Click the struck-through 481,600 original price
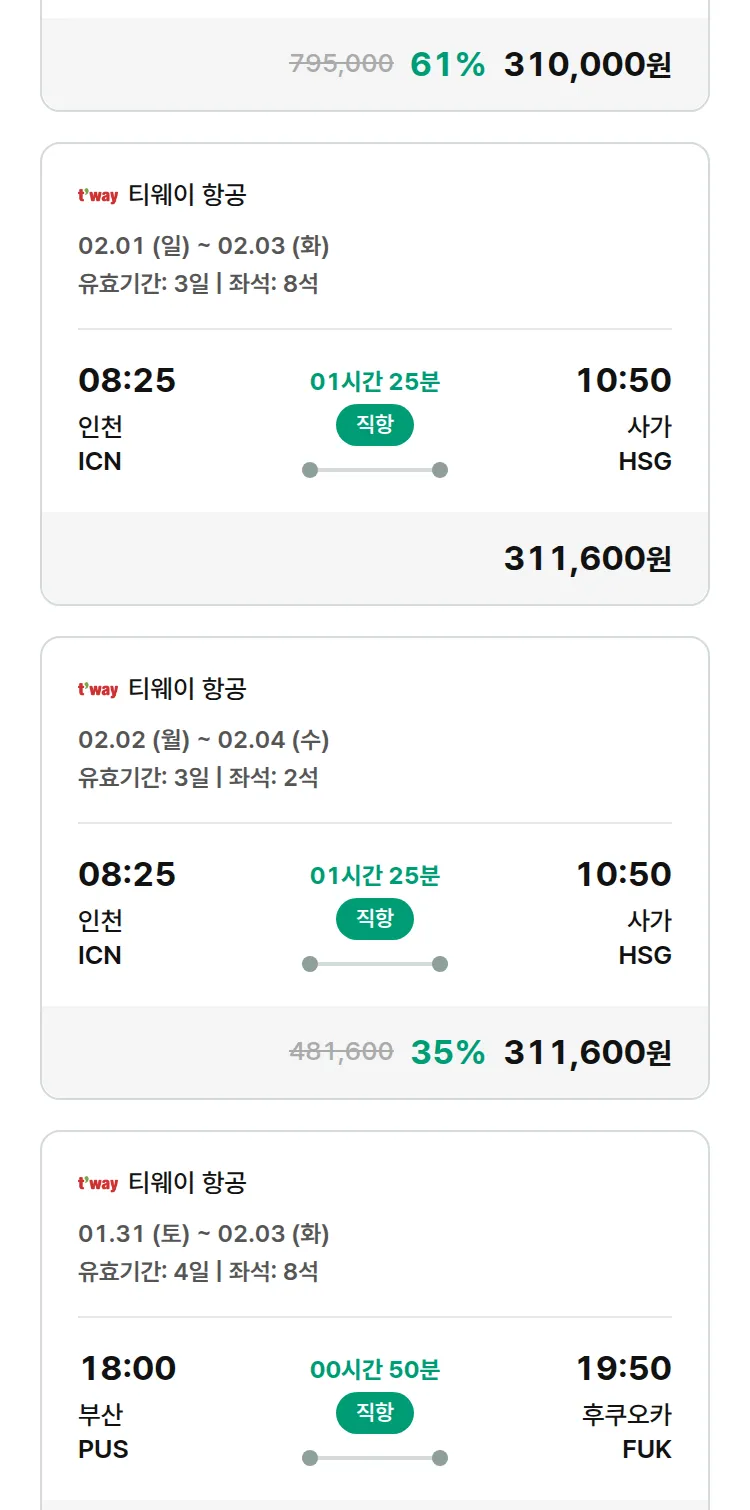 tap(341, 1052)
